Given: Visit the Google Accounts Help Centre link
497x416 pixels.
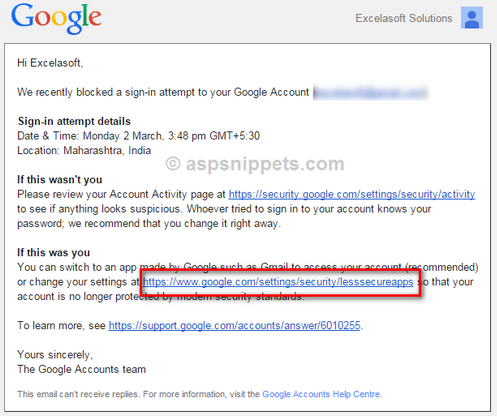Looking at the screenshot, I should (x=321, y=394).
